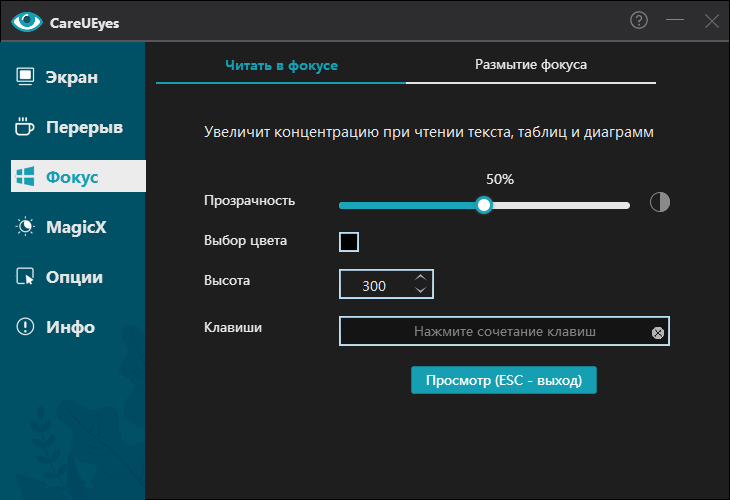Open the Инфо sidebar section
The width and height of the screenshot is (730, 500).
78,326
